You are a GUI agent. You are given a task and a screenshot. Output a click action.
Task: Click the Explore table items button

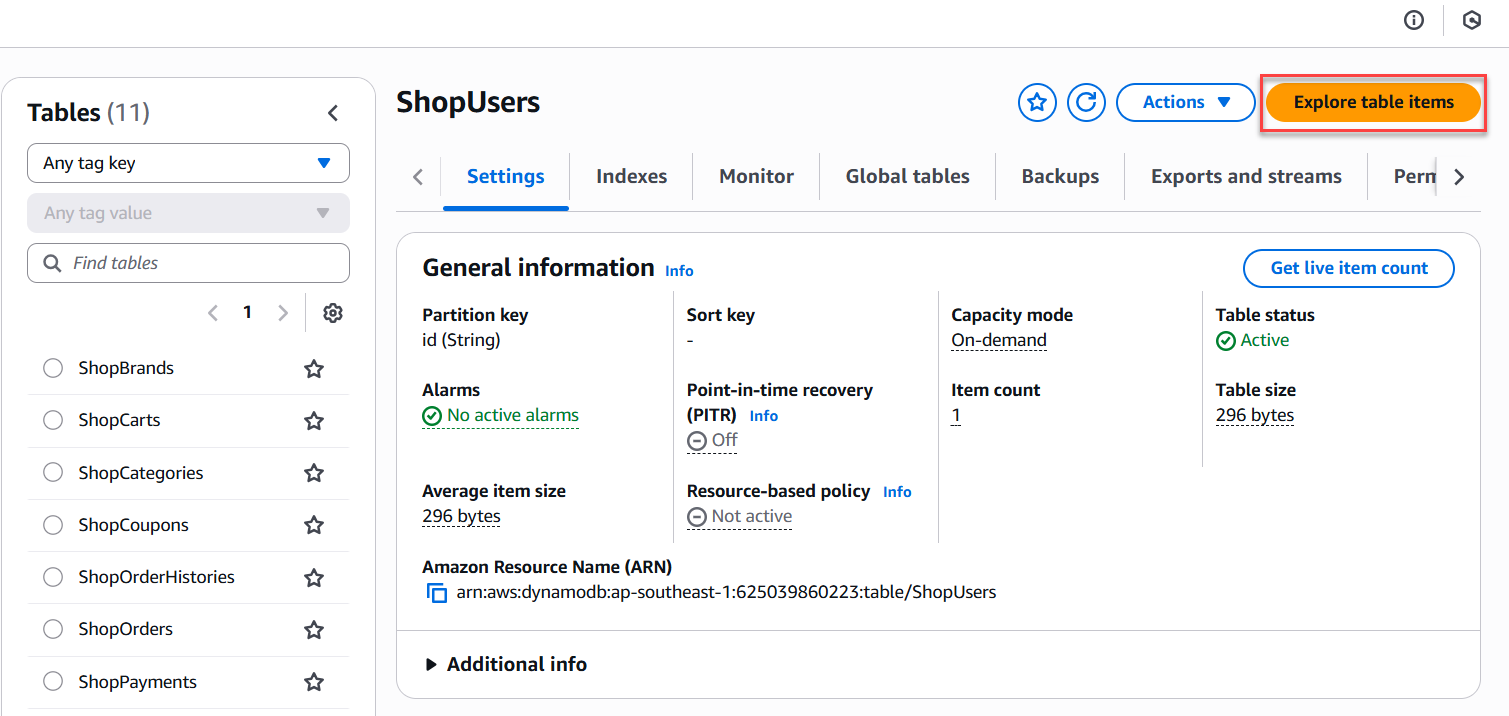click(x=1374, y=102)
